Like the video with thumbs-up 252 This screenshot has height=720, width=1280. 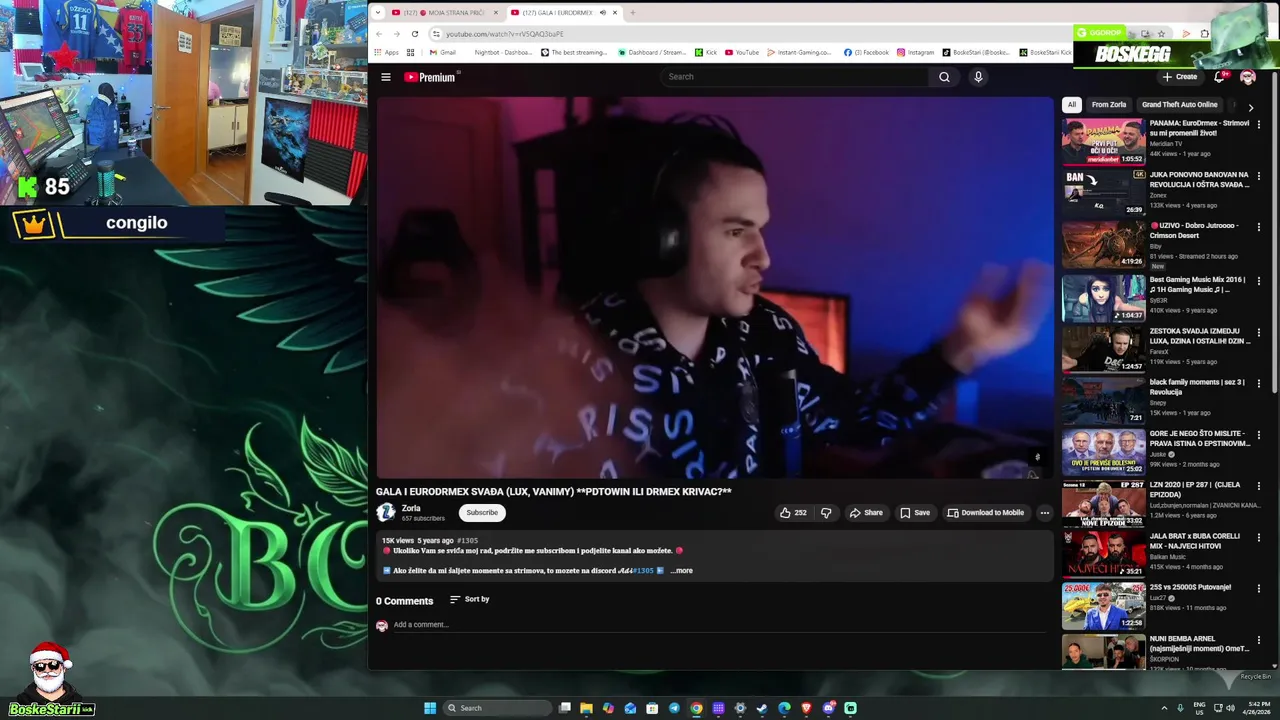pos(793,513)
